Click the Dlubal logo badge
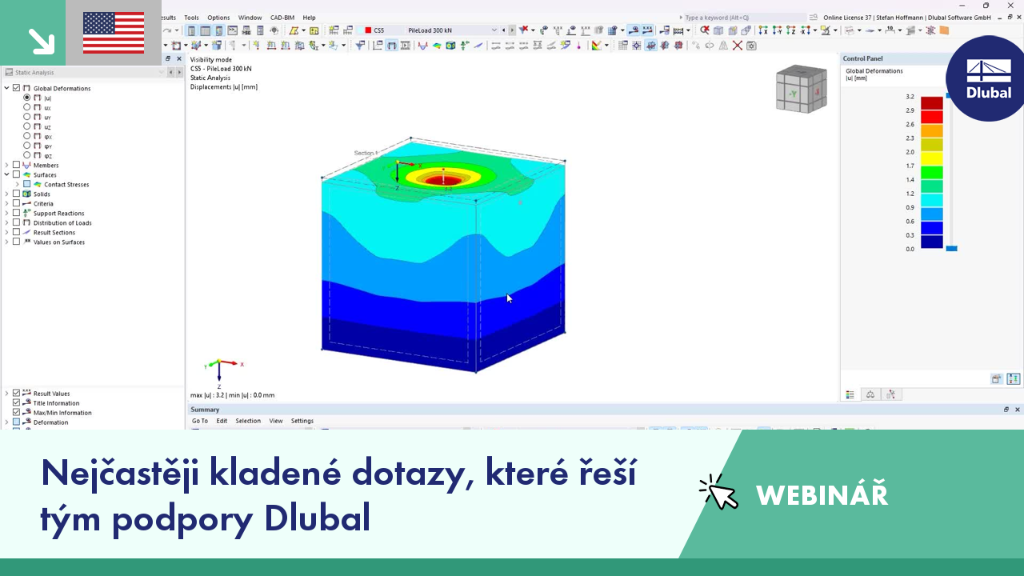 [x=988, y=78]
